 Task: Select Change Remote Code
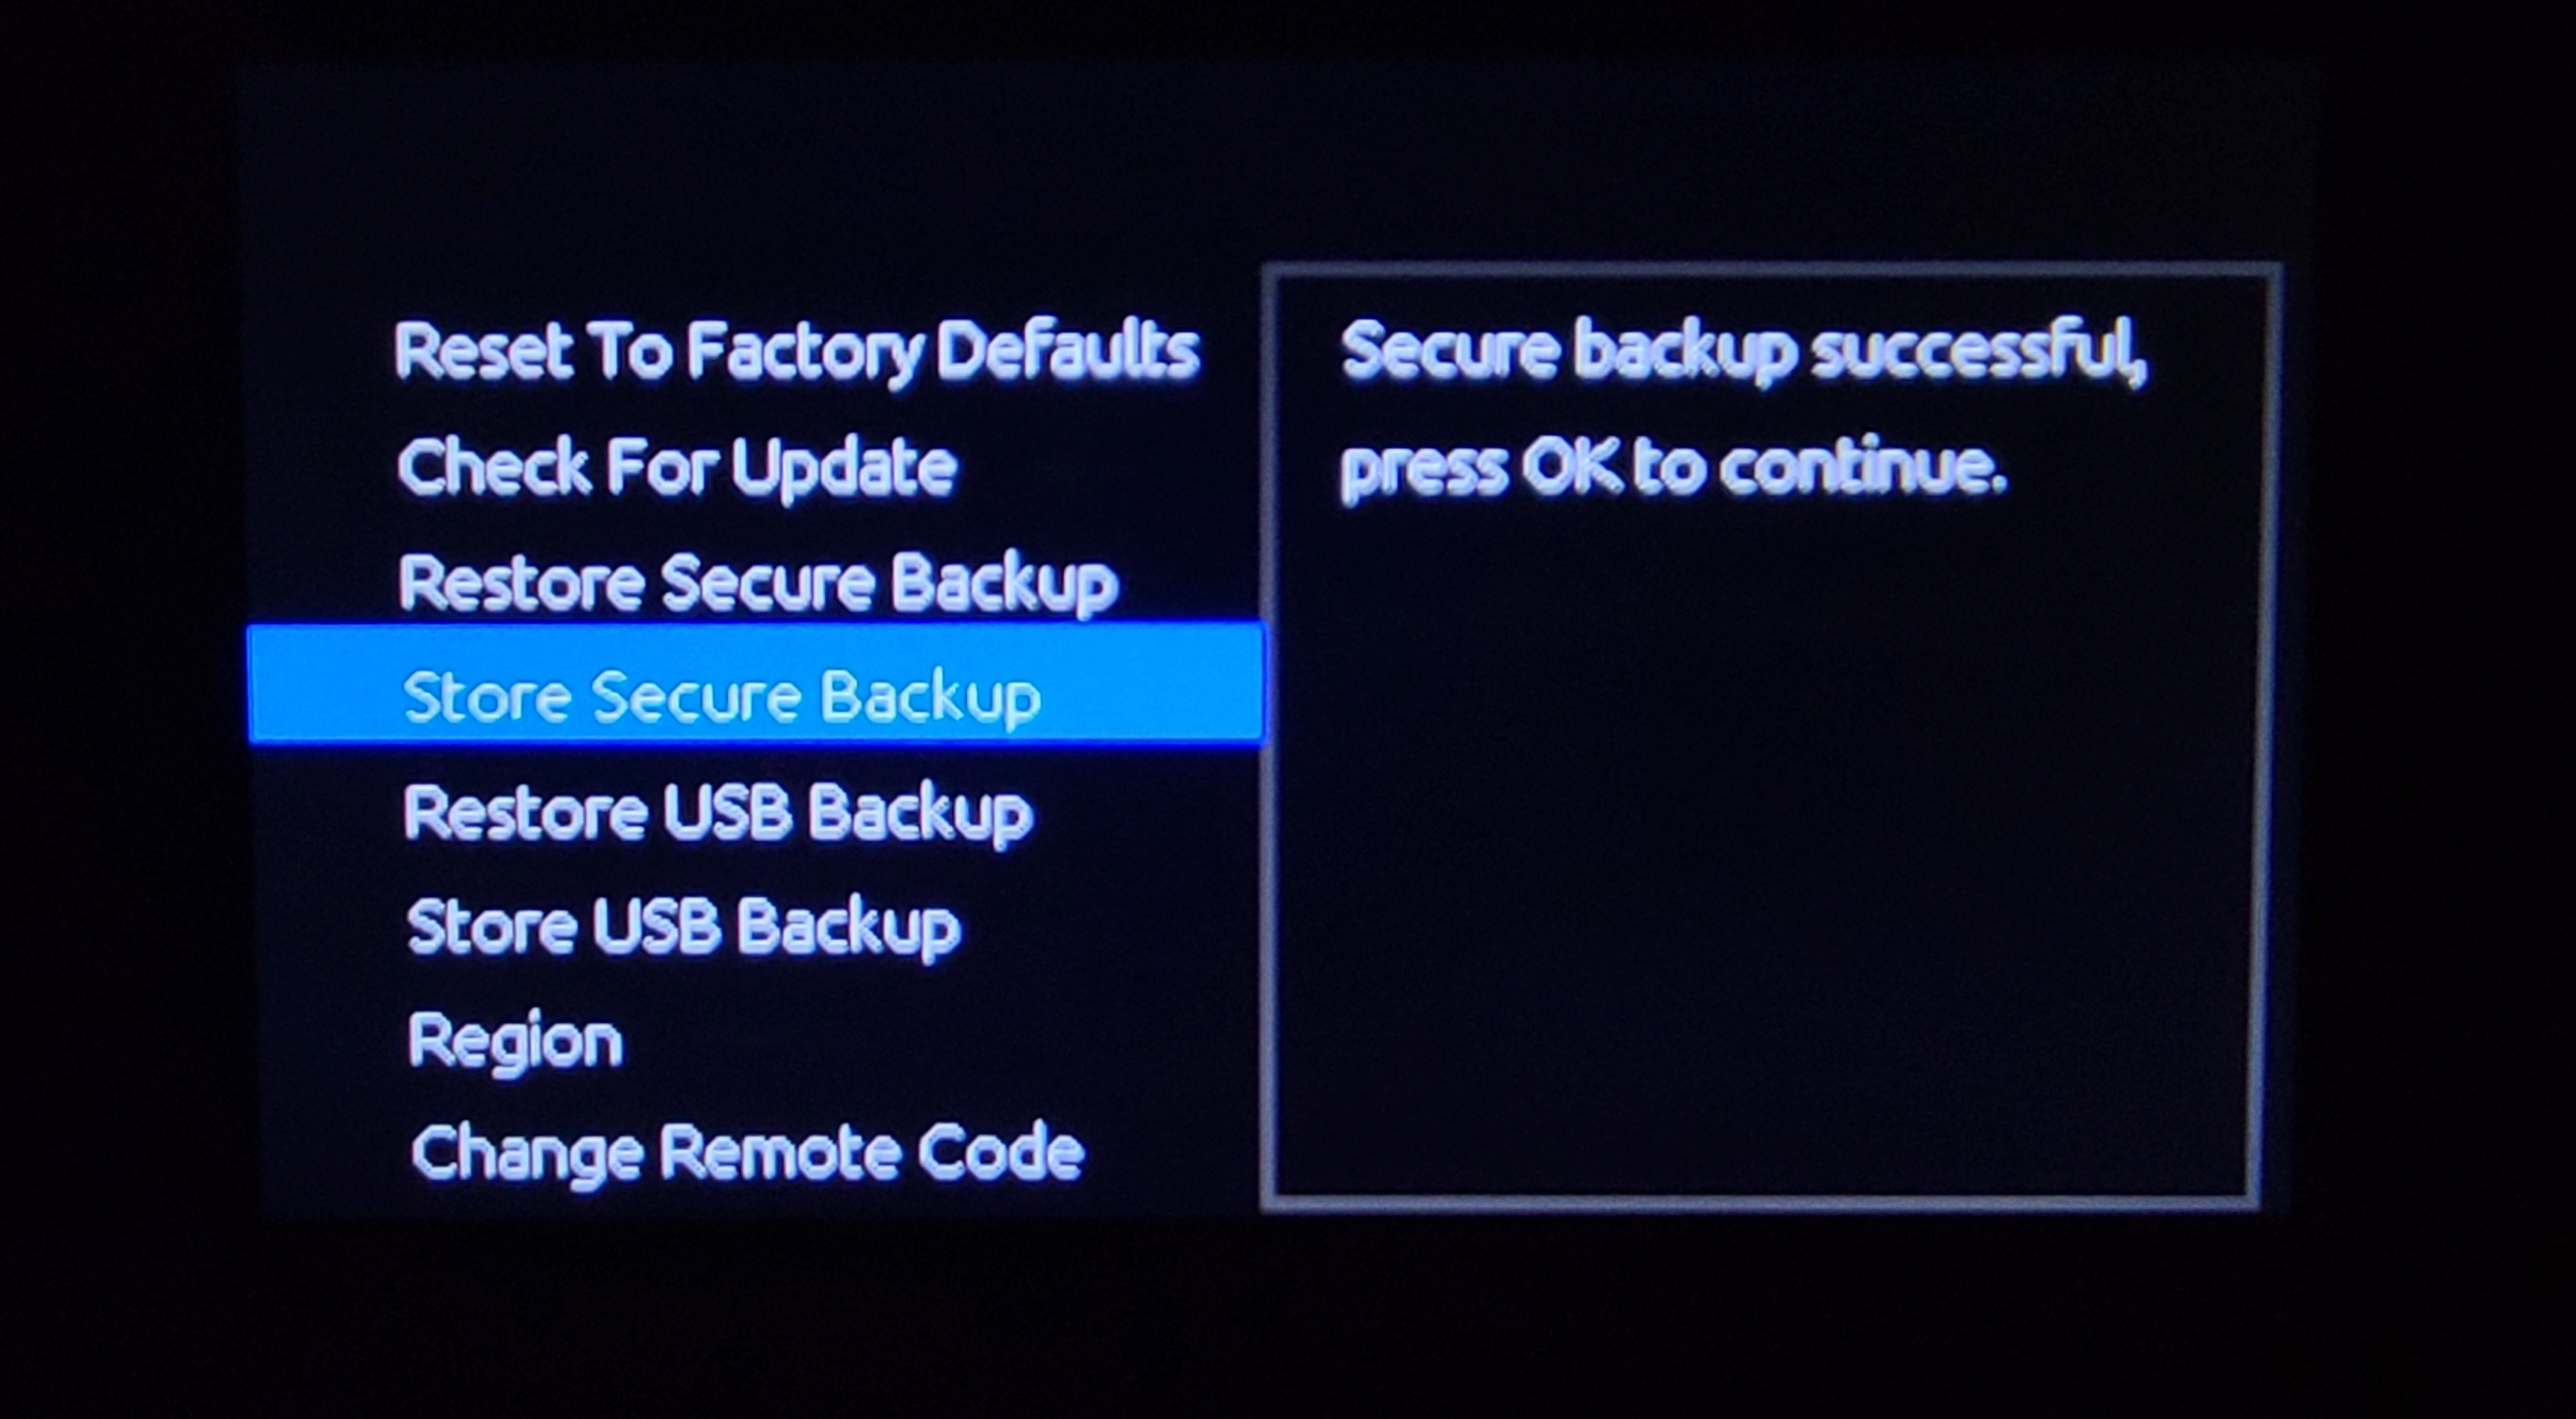[x=747, y=1154]
